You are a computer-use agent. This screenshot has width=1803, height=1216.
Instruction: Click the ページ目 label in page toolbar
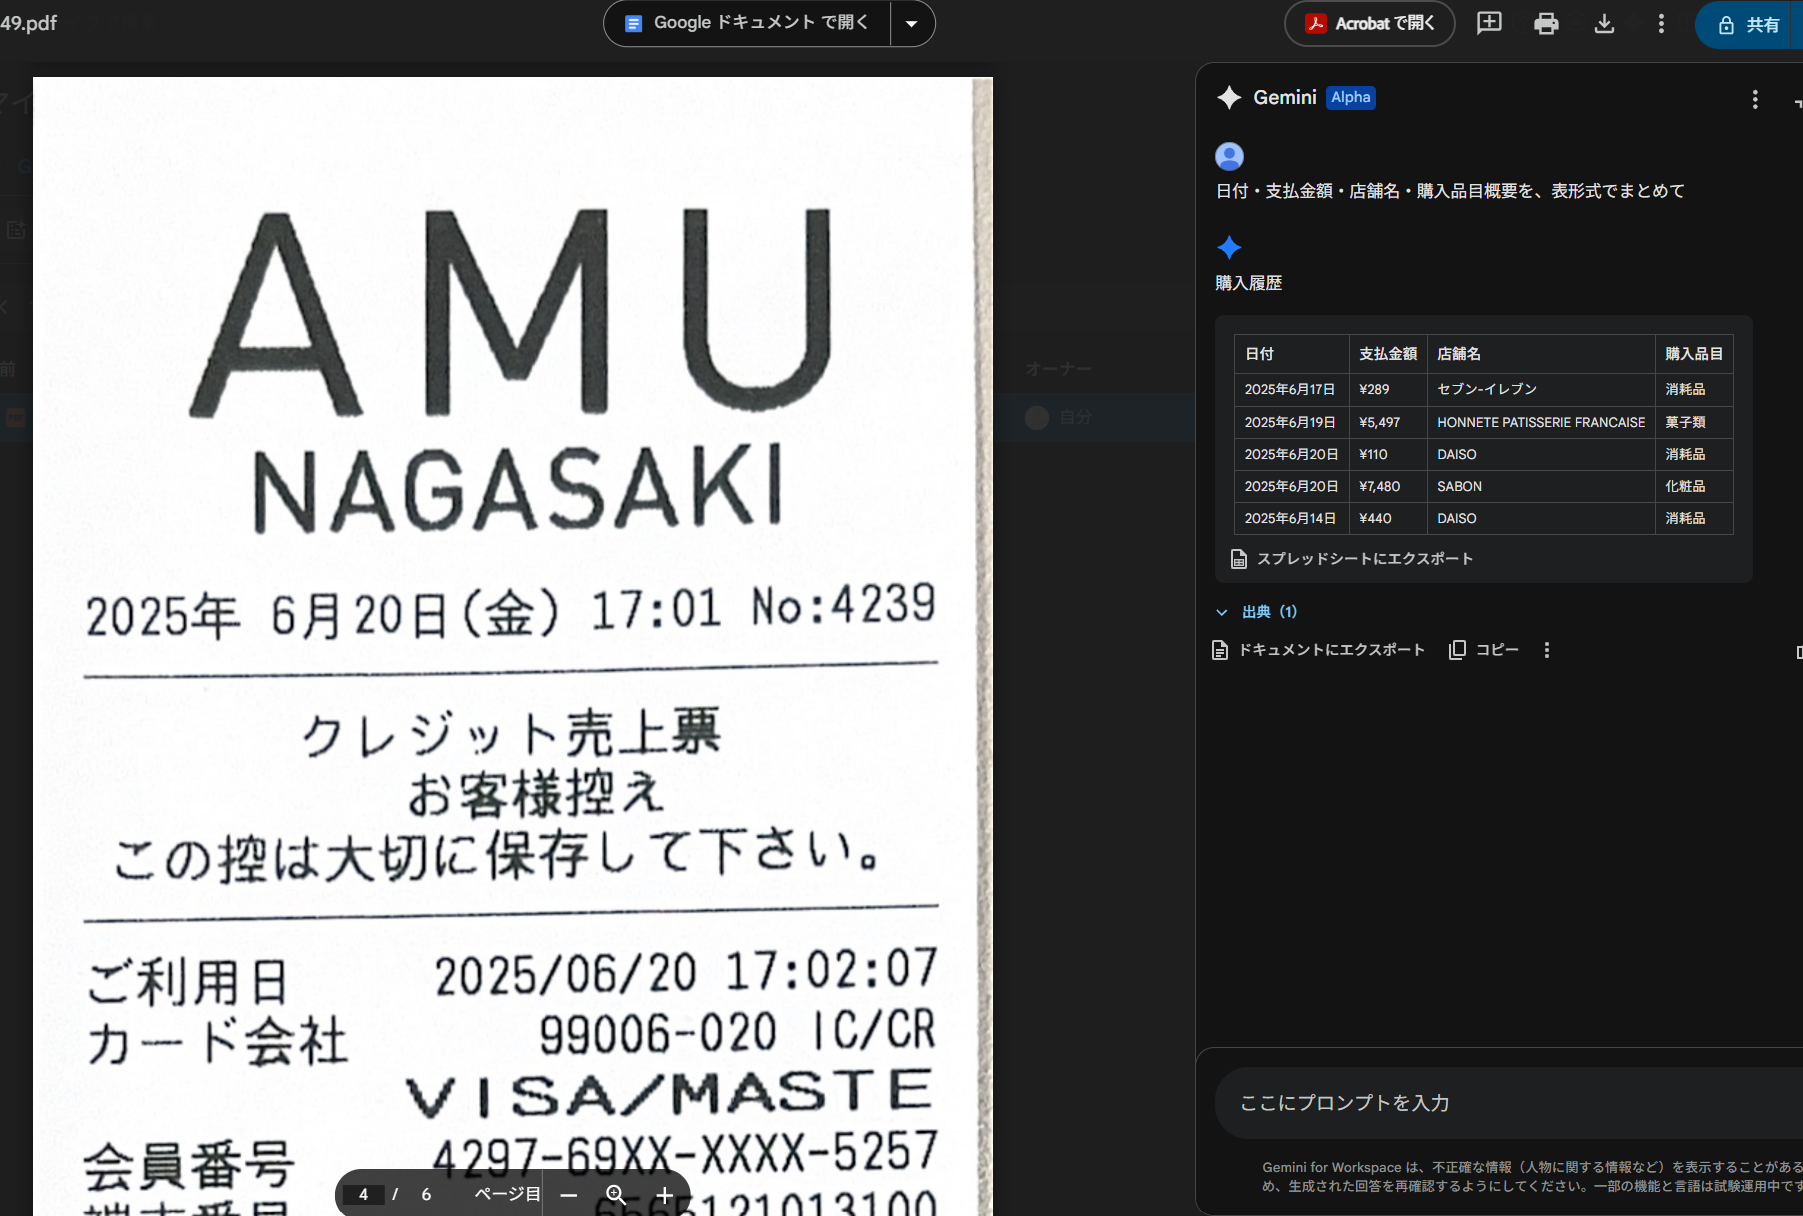pos(507,1194)
